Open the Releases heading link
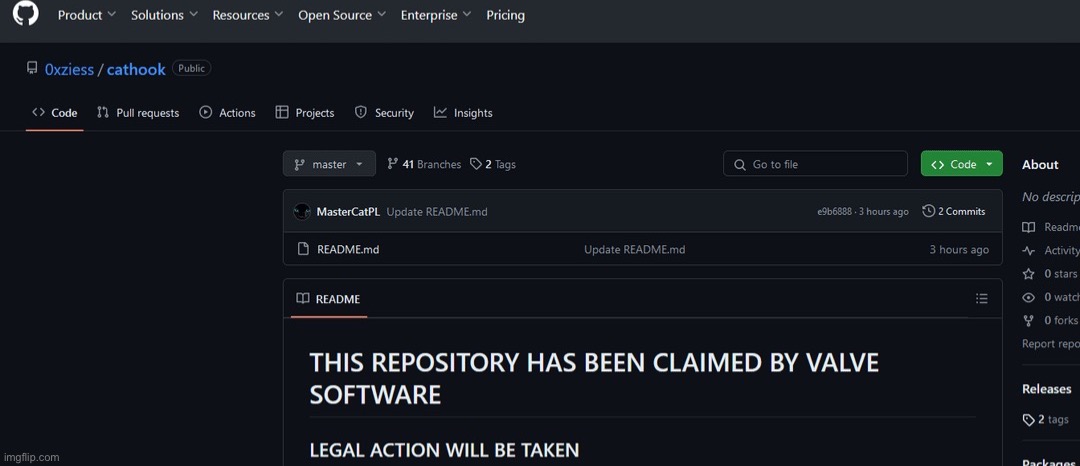The image size is (1080, 466). 1046,389
